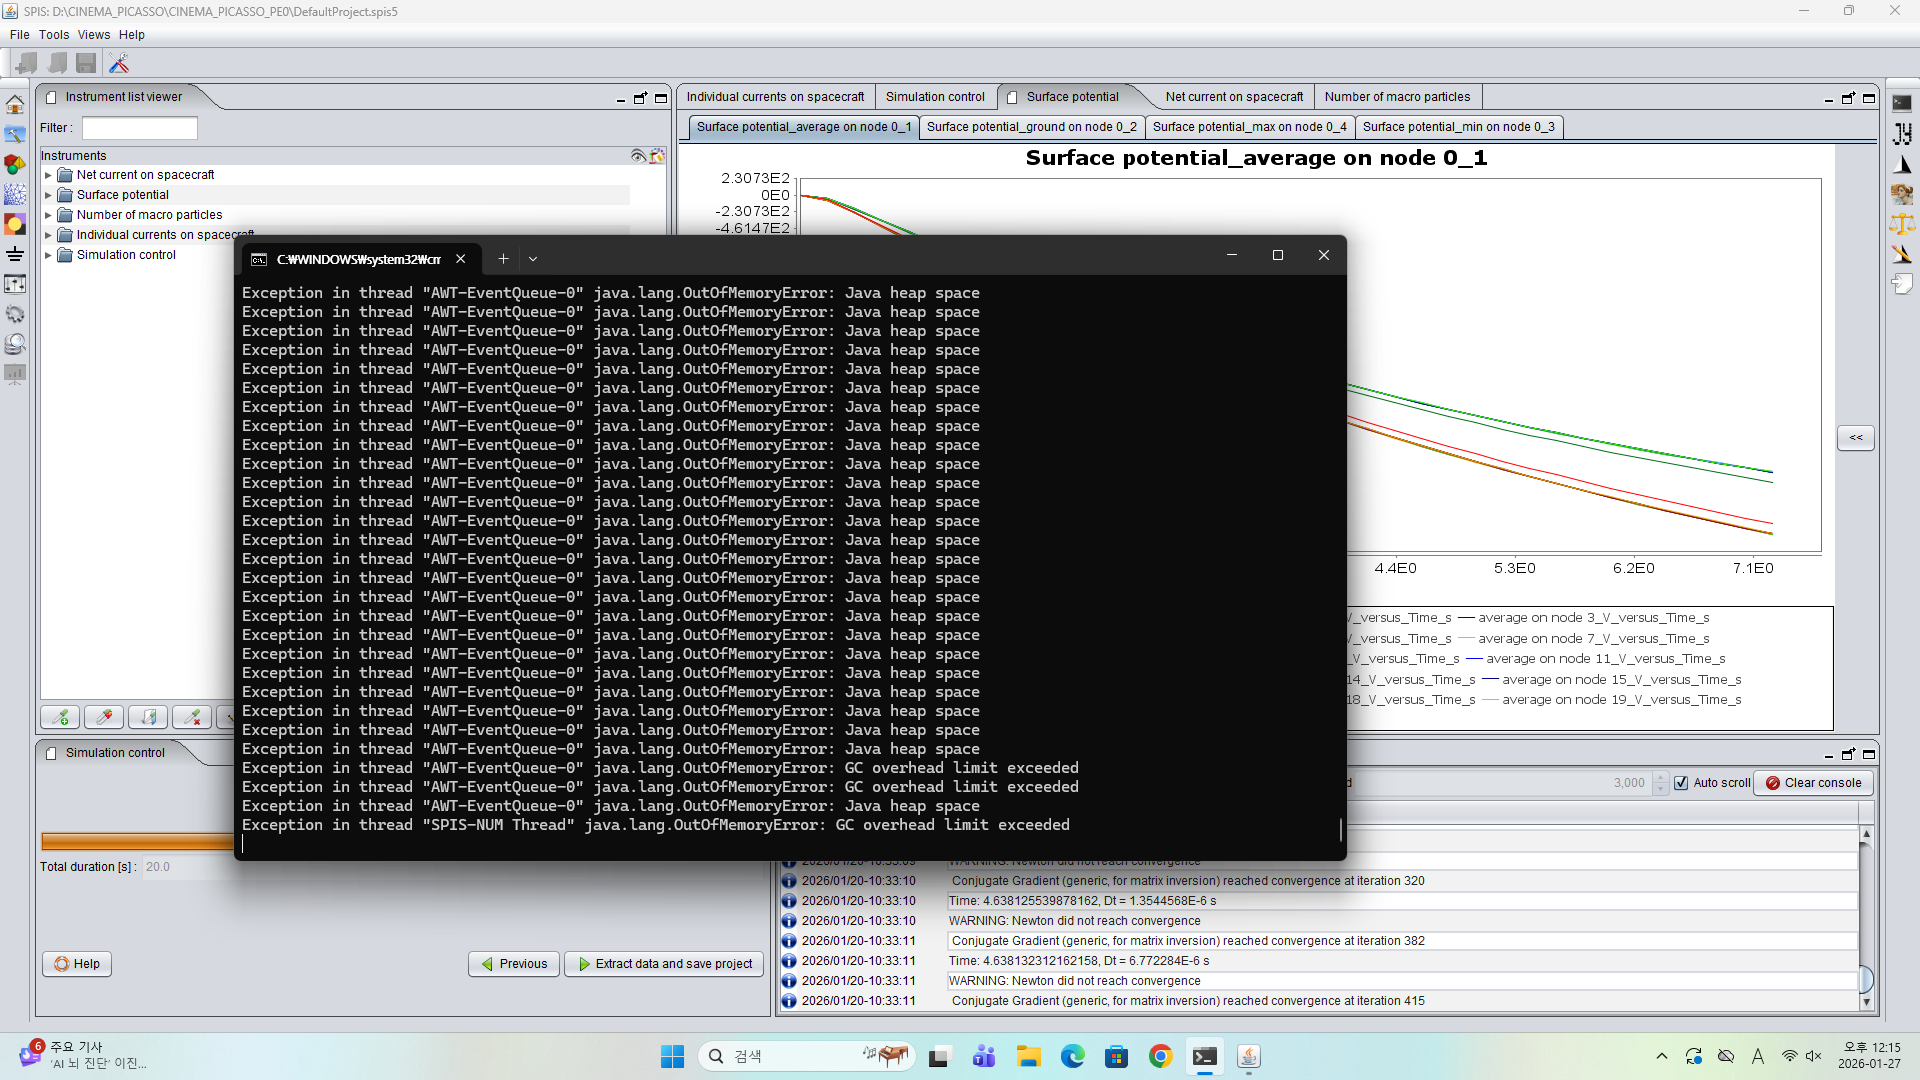Open the mesh grid icon in sidebar
This screenshot has height=1080, width=1920.
[15, 194]
